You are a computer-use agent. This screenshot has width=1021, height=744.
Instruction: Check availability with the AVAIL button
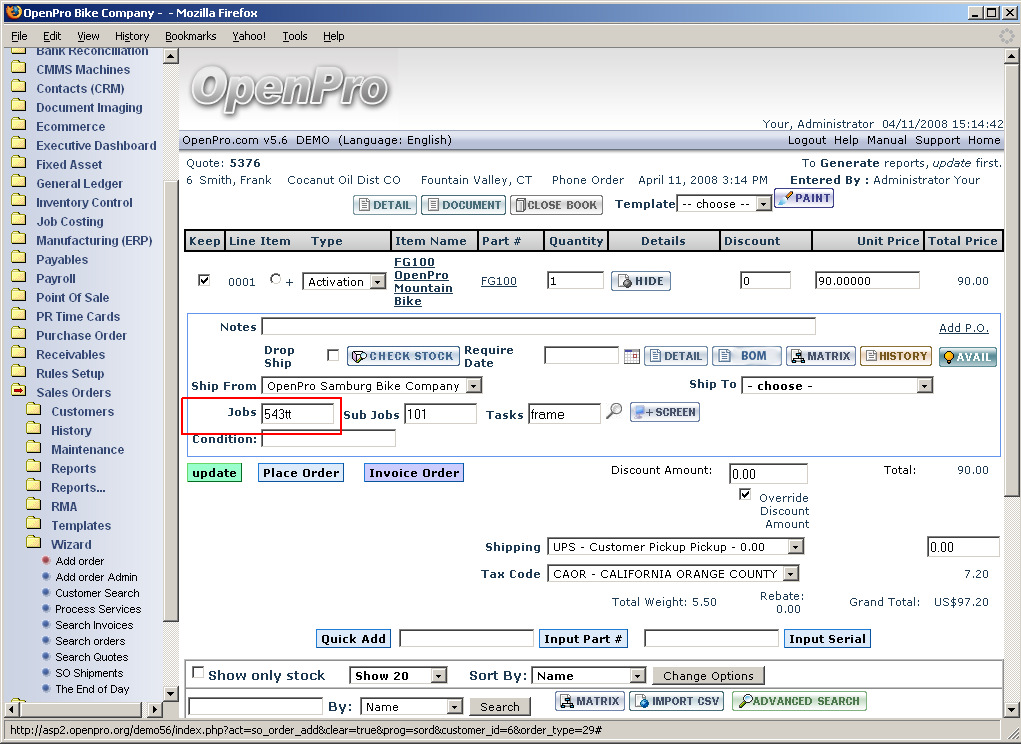point(967,357)
